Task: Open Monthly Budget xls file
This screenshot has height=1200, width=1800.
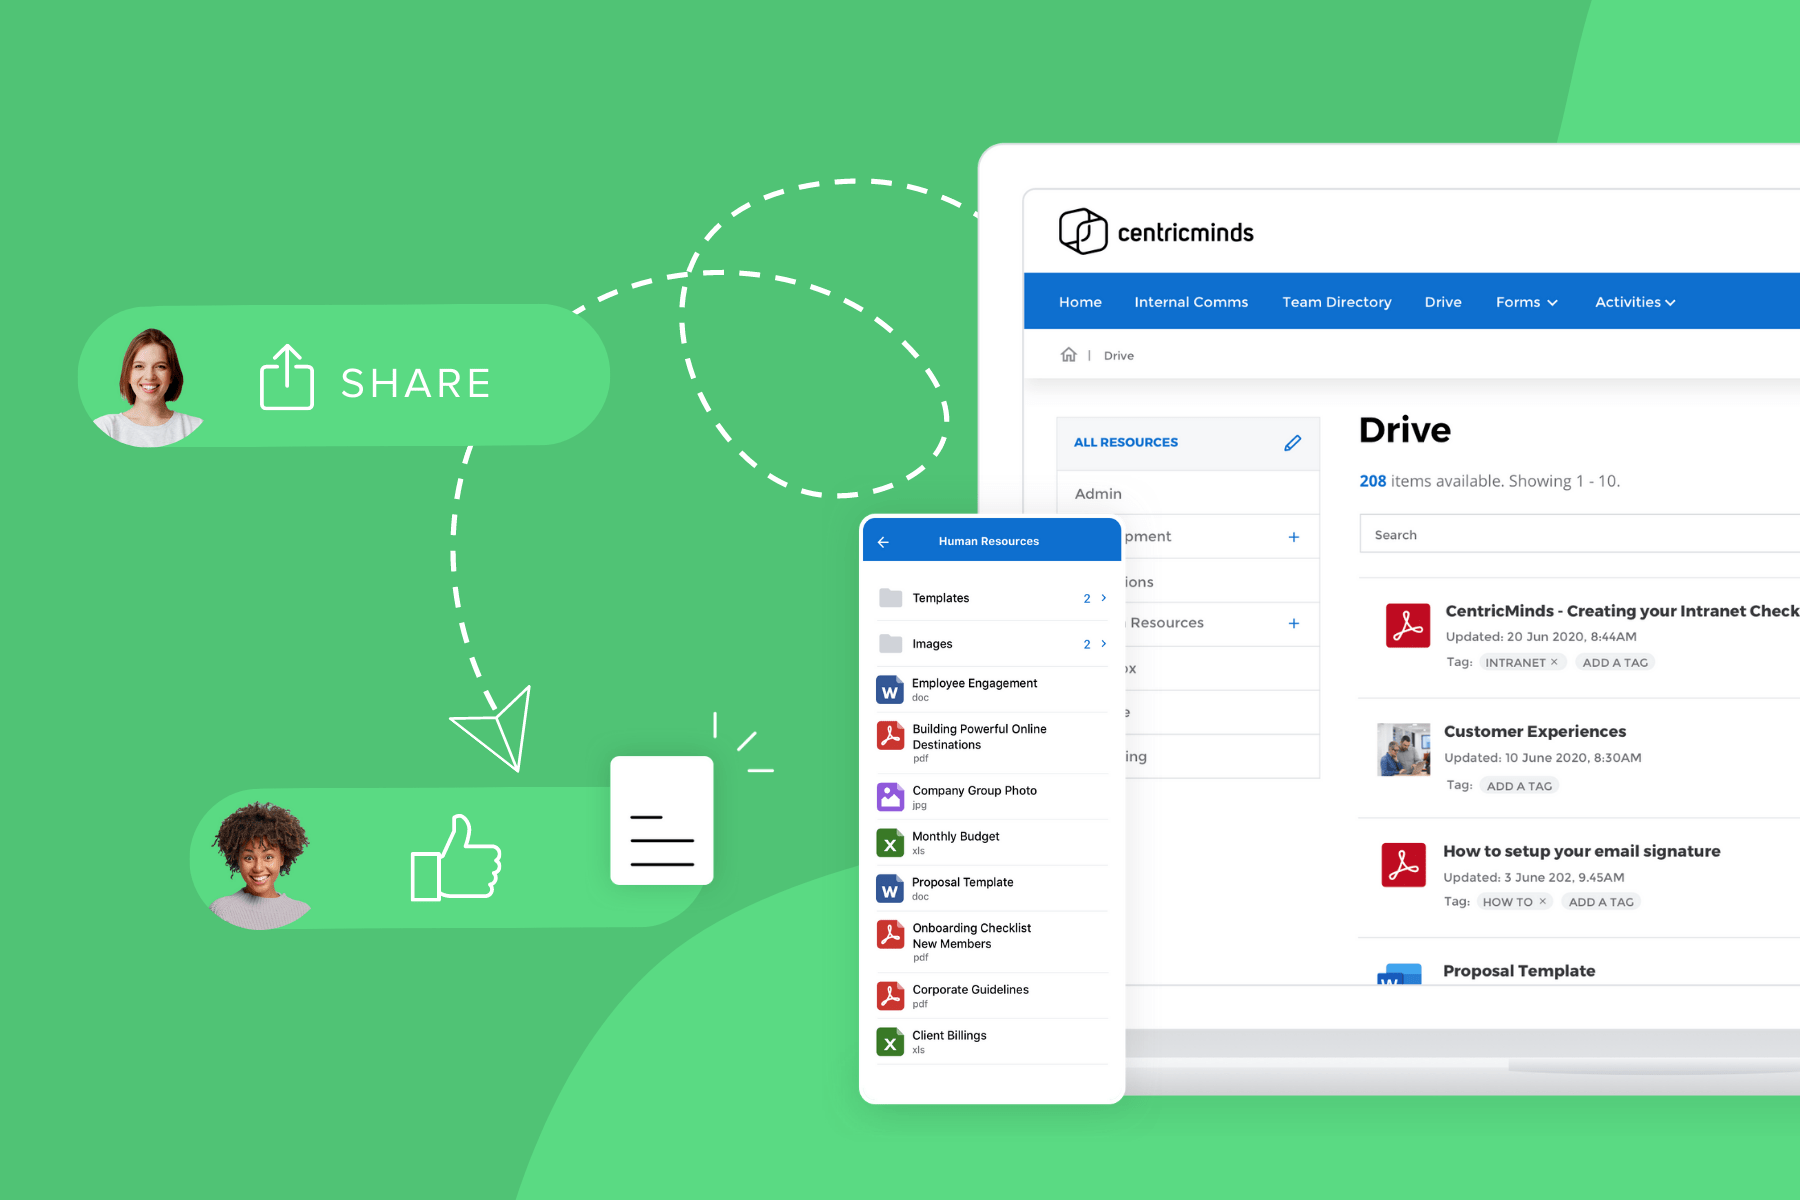Action: 992,843
